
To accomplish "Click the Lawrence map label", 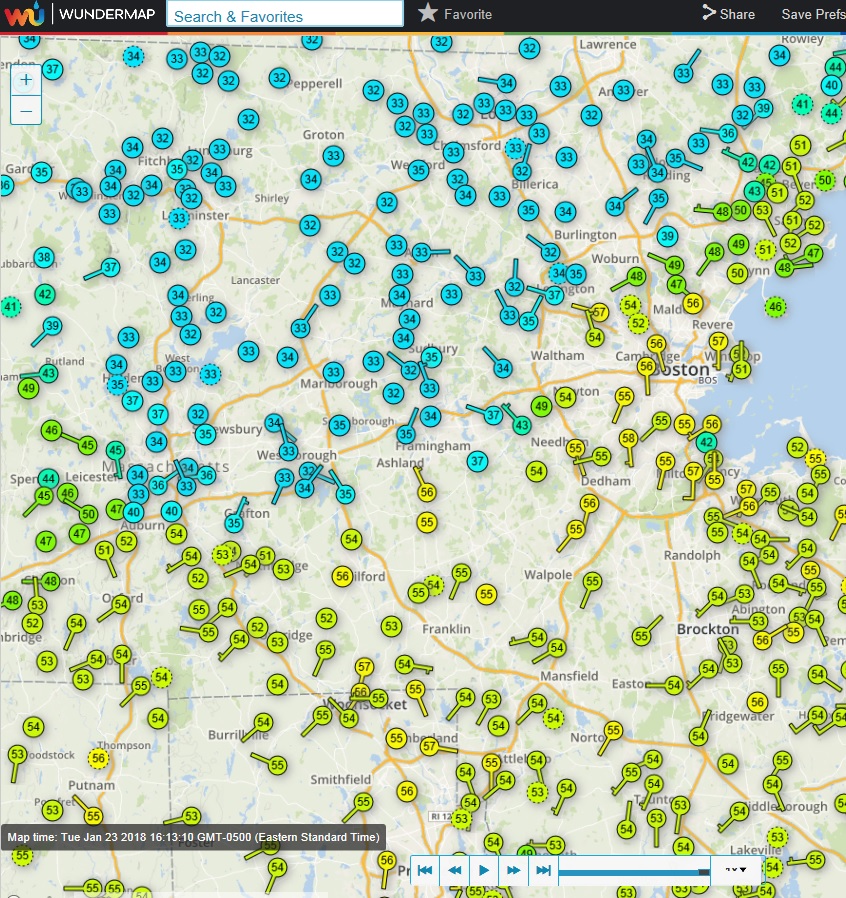I will (608, 45).
